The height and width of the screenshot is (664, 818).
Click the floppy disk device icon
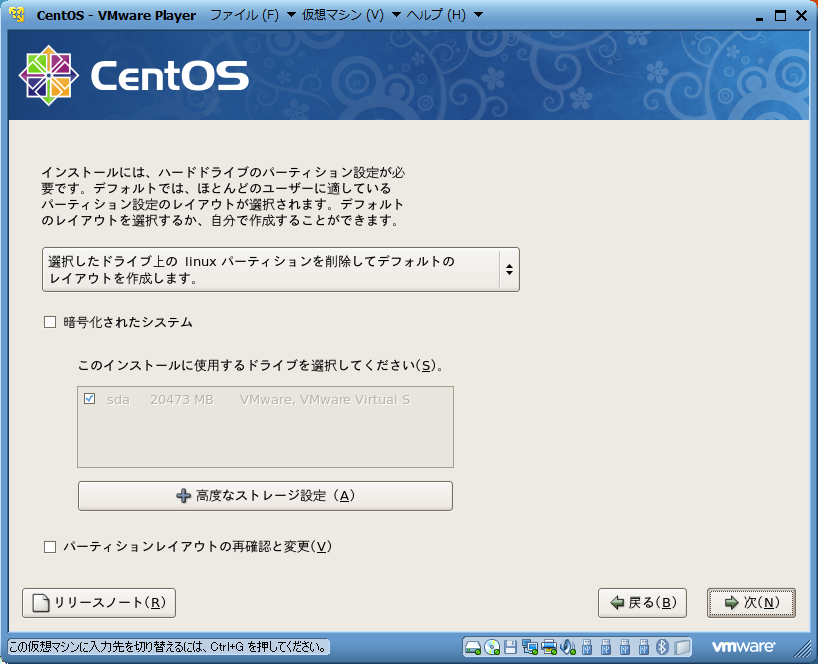(x=511, y=647)
